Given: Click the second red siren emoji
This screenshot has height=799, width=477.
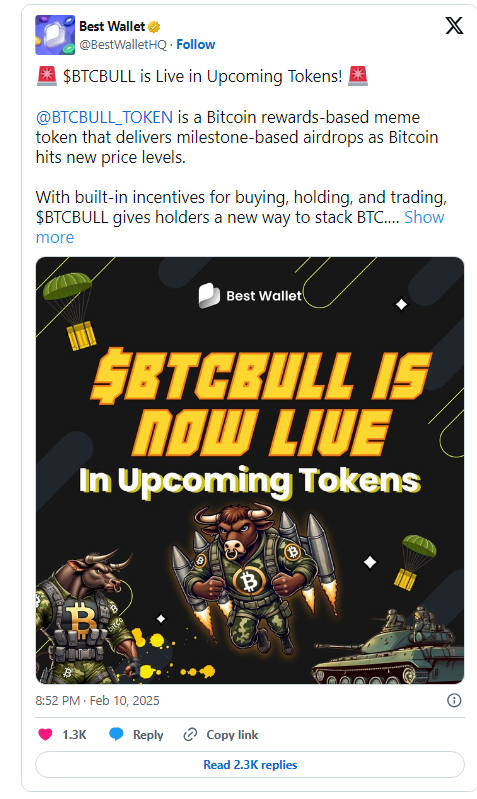Looking at the screenshot, I should (358, 76).
